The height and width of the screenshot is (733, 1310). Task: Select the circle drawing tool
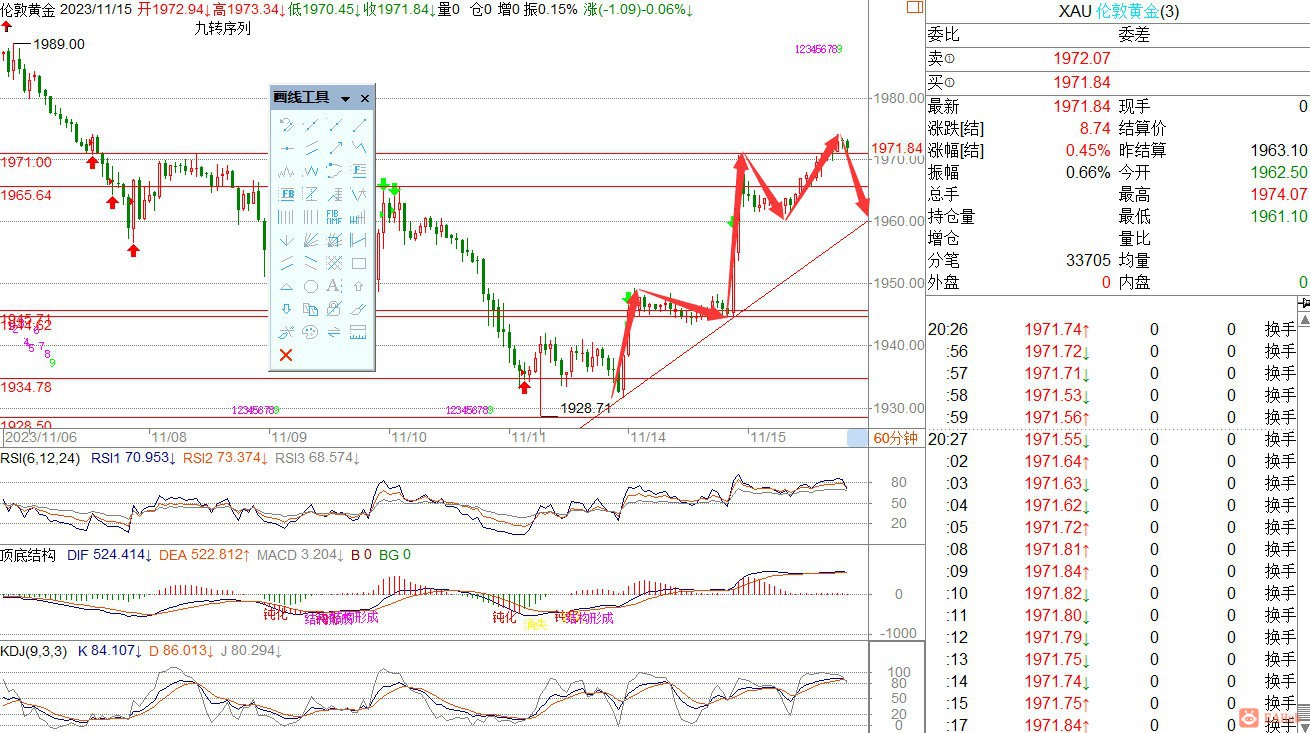pyautogui.click(x=310, y=286)
